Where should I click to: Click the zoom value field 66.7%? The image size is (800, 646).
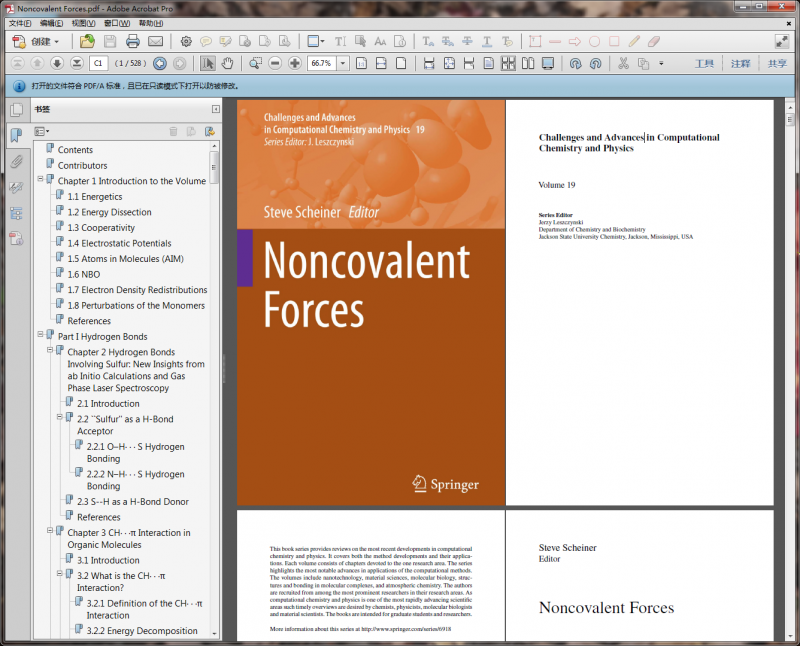[x=321, y=63]
